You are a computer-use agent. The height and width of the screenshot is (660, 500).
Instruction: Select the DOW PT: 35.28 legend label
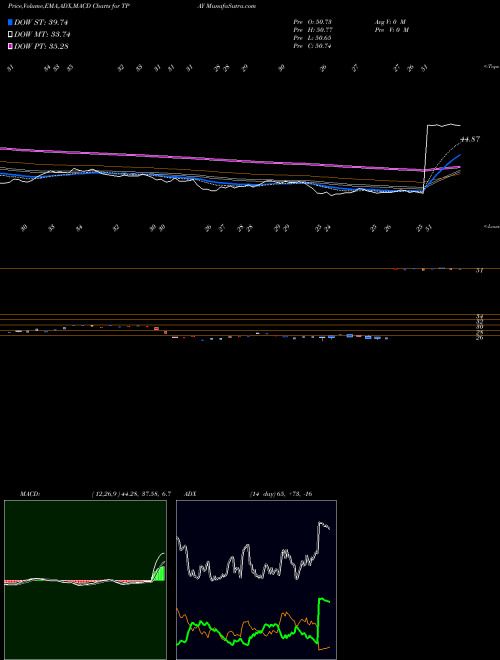click(x=41, y=46)
